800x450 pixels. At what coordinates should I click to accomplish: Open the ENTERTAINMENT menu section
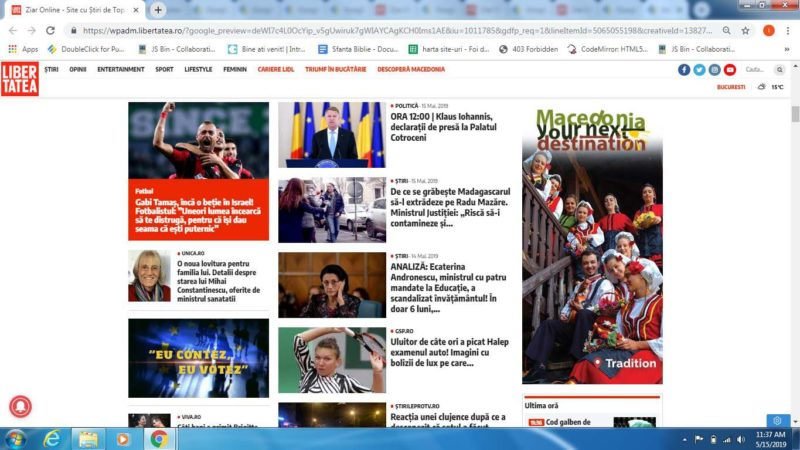(x=120, y=69)
